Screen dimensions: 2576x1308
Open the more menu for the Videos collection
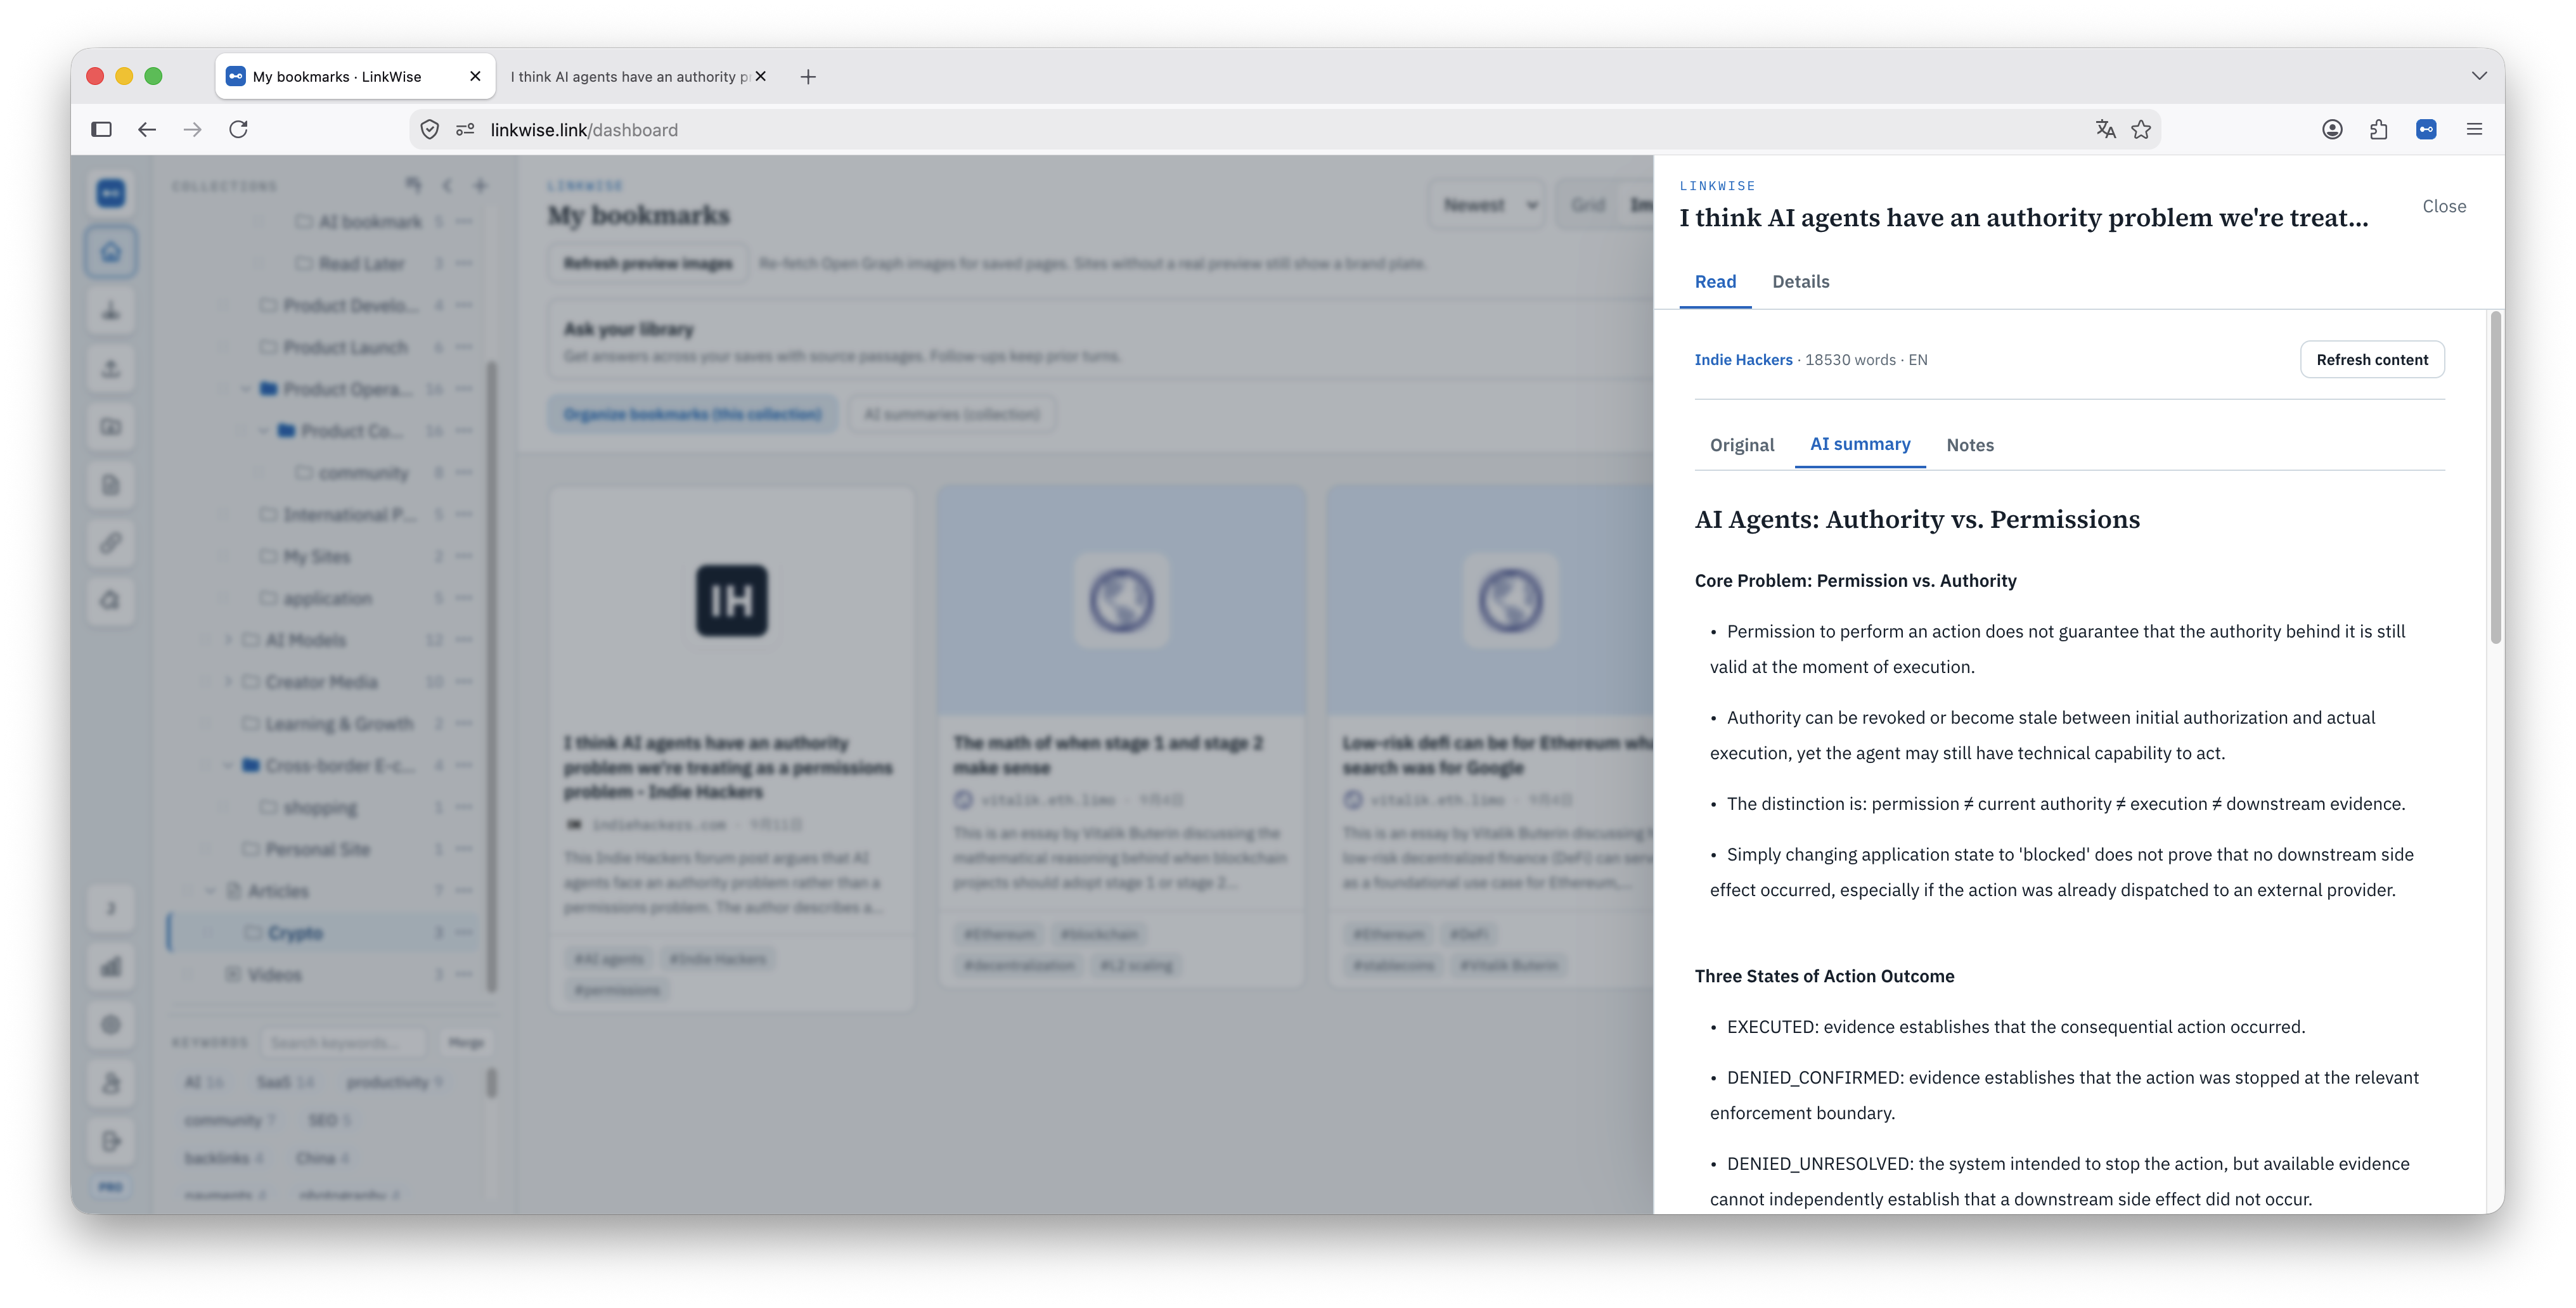tap(463, 974)
